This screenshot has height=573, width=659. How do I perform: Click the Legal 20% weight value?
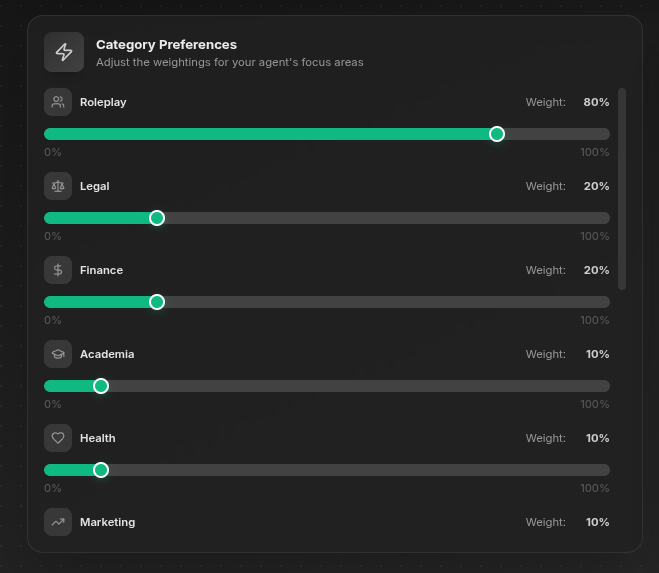(x=596, y=186)
